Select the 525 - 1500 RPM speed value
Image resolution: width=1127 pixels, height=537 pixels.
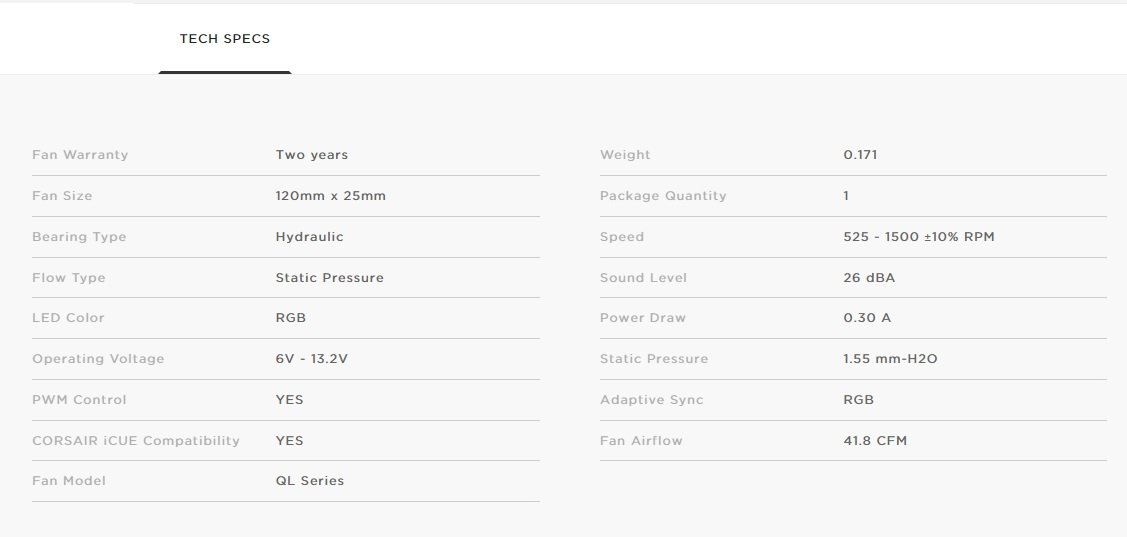pyautogui.click(x=918, y=237)
